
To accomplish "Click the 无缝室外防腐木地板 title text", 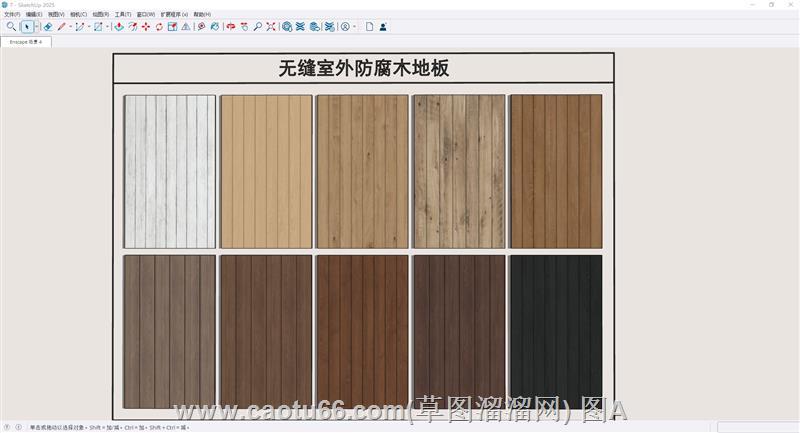I will [364, 68].
